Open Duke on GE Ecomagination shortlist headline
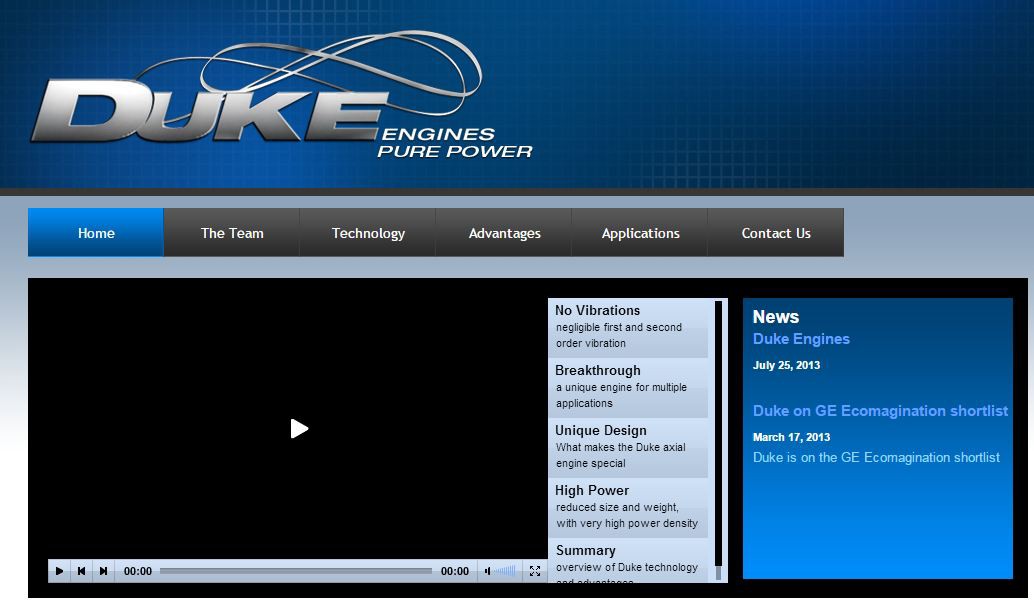 (880, 411)
